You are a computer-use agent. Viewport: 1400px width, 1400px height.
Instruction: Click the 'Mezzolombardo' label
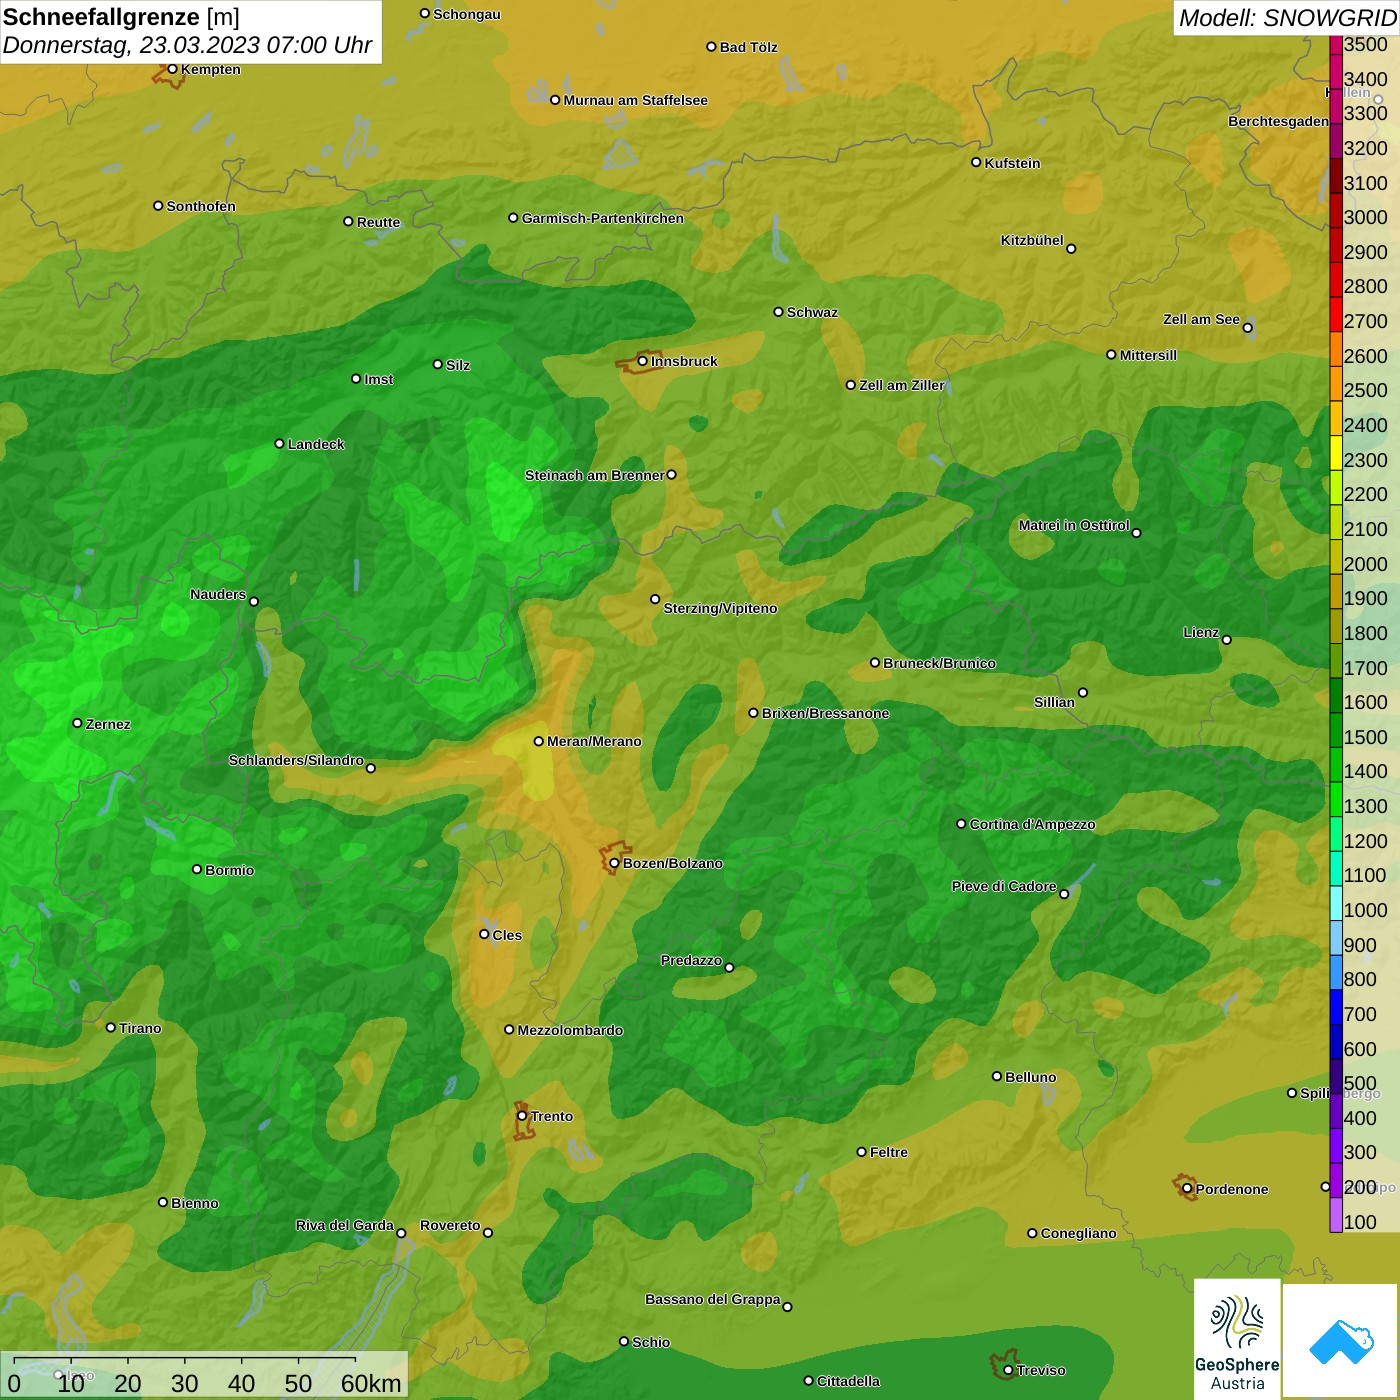pyautogui.click(x=570, y=1030)
